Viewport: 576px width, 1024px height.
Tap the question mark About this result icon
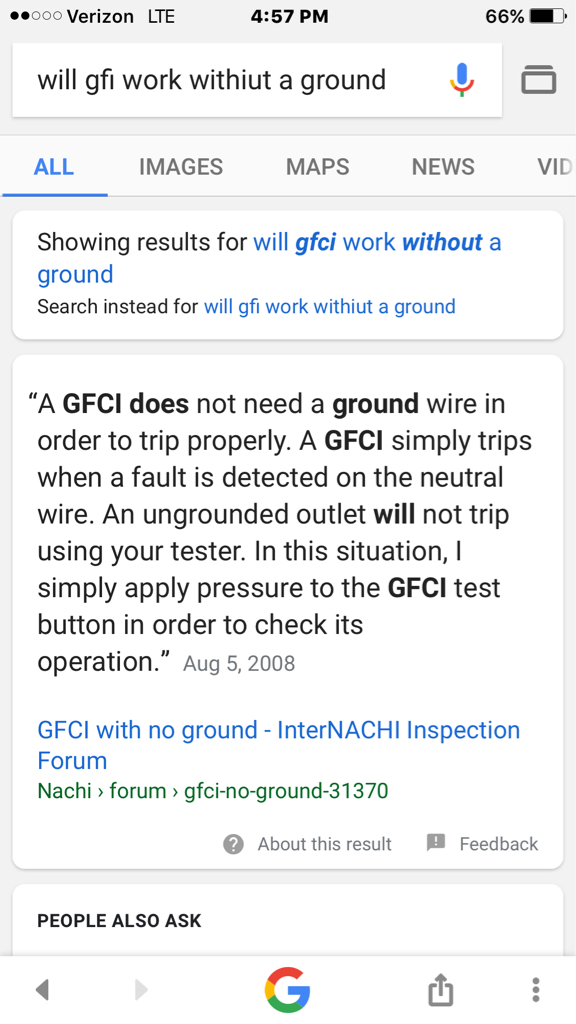tap(233, 844)
